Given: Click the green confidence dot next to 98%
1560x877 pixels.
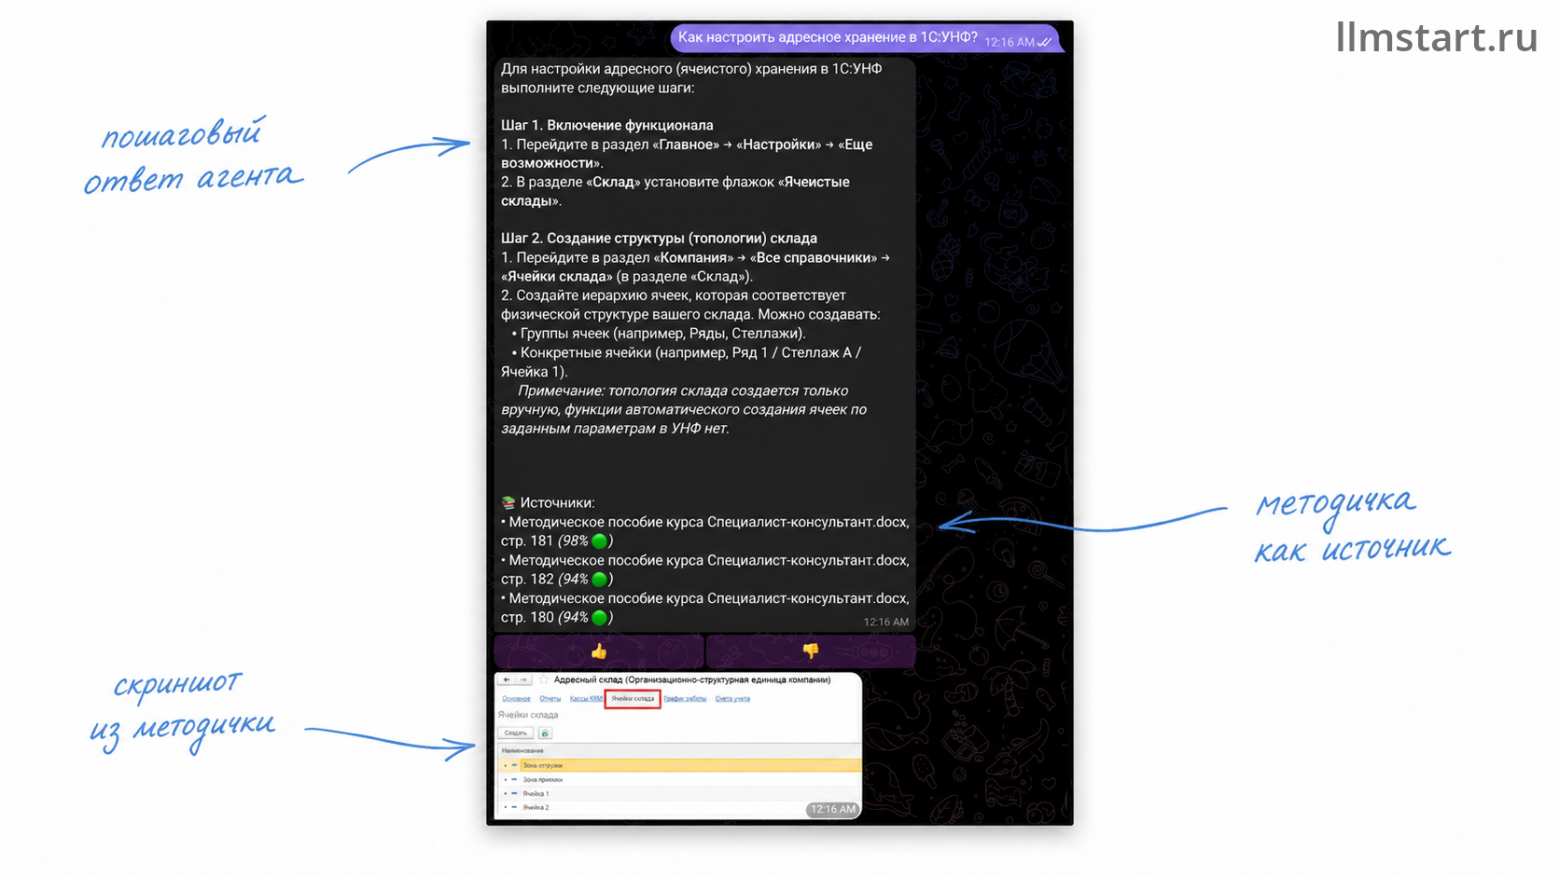Looking at the screenshot, I should (x=600, y=541).
